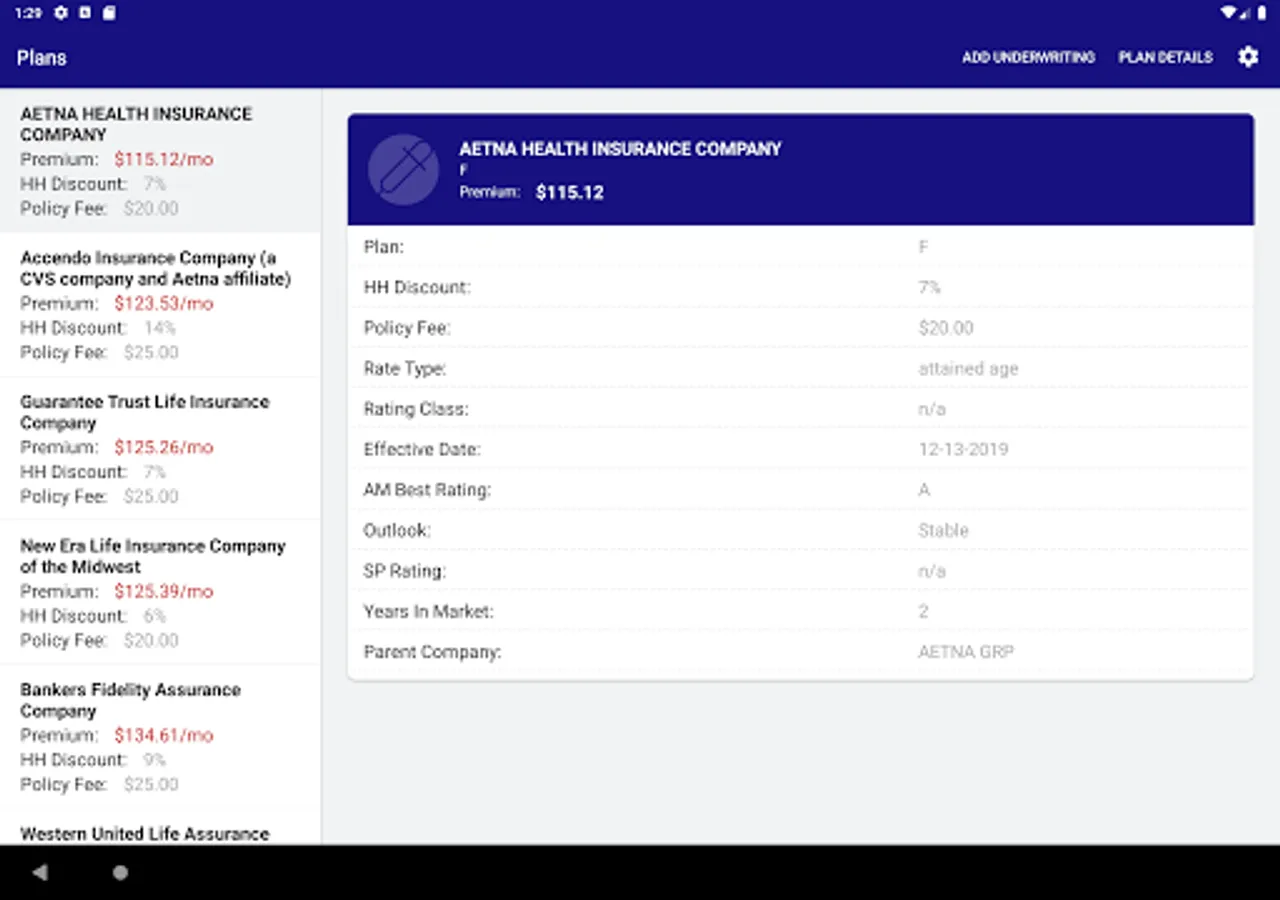Tap the Android home circle button
The height and width of the screenshot is (900, 1280).
(x=120, y=872)
